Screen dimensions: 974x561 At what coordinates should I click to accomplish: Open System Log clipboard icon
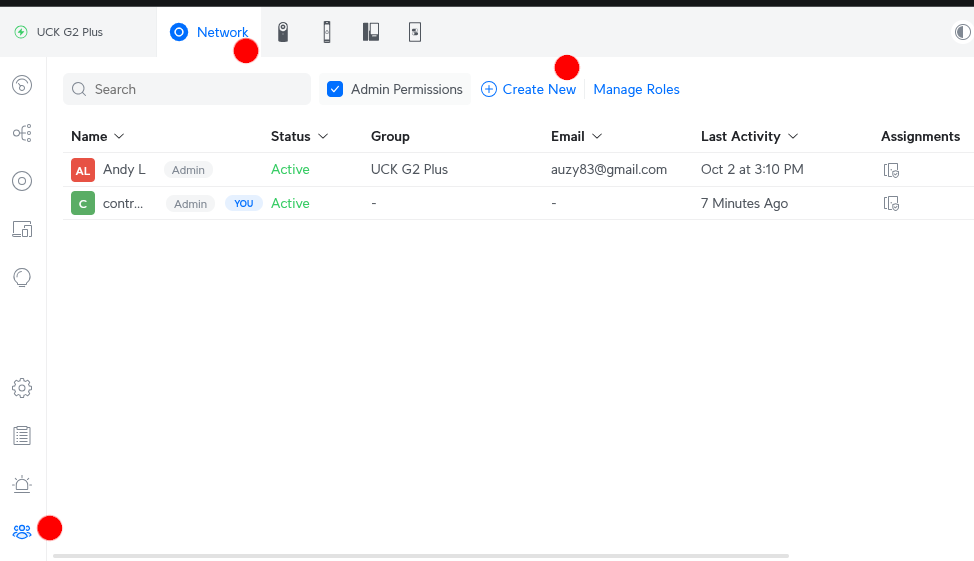[22, 435]
